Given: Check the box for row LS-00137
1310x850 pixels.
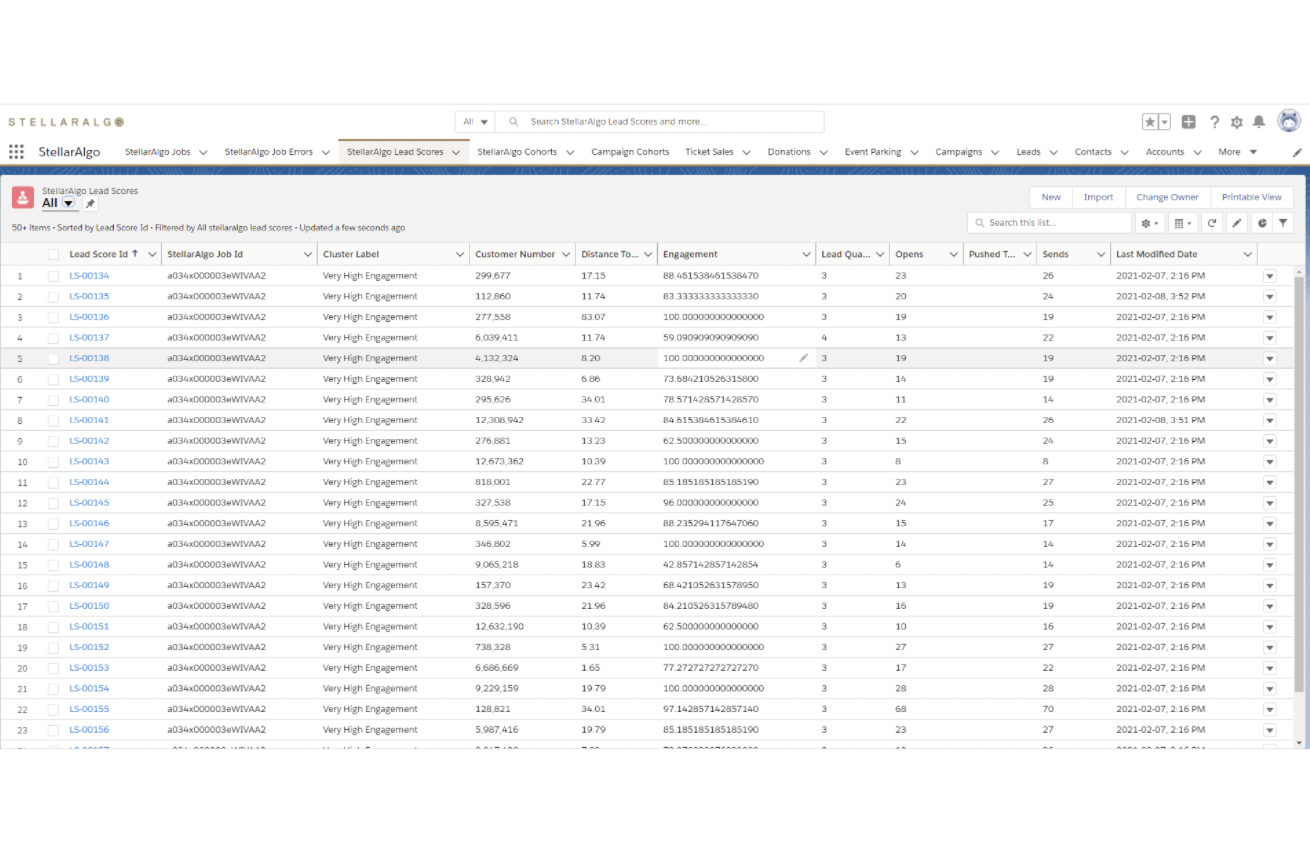Looking at the screenshot, I should coord(53,338).
